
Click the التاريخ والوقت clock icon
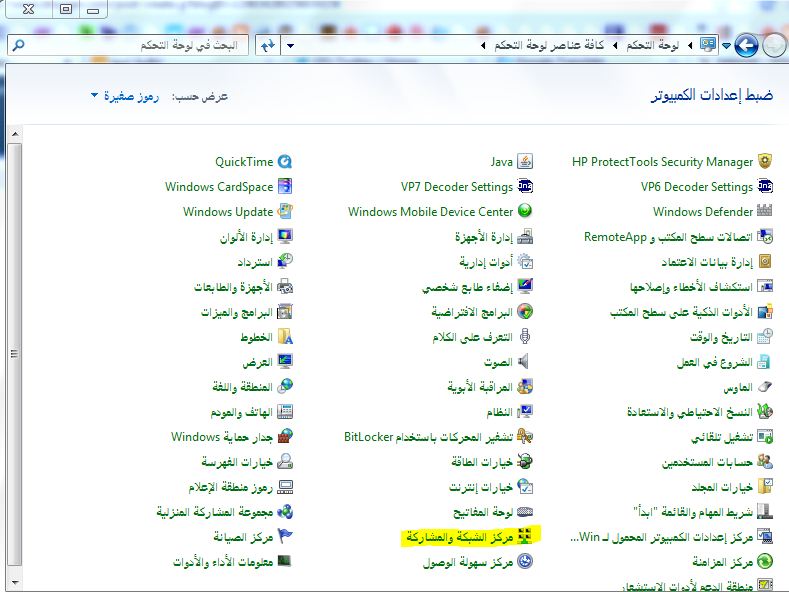point(765,337)
